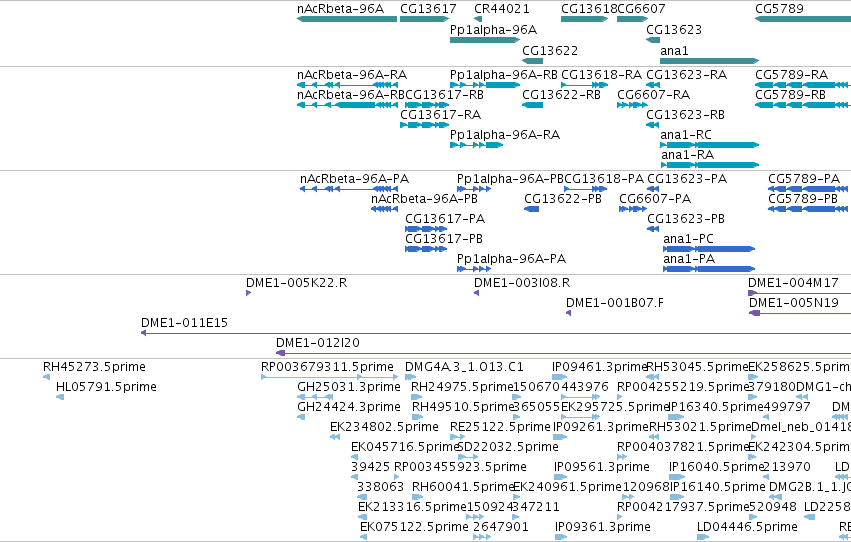Image resolution: width=851 pixels, height=542 pixels.
Task: Click the IP16040.5prime EST glyph
Action: coord(676,477)
